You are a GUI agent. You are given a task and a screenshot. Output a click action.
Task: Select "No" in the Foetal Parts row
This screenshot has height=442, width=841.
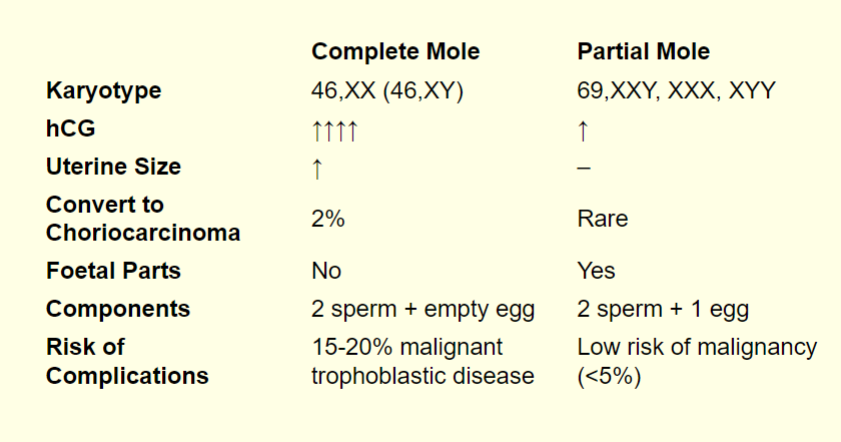326,271
